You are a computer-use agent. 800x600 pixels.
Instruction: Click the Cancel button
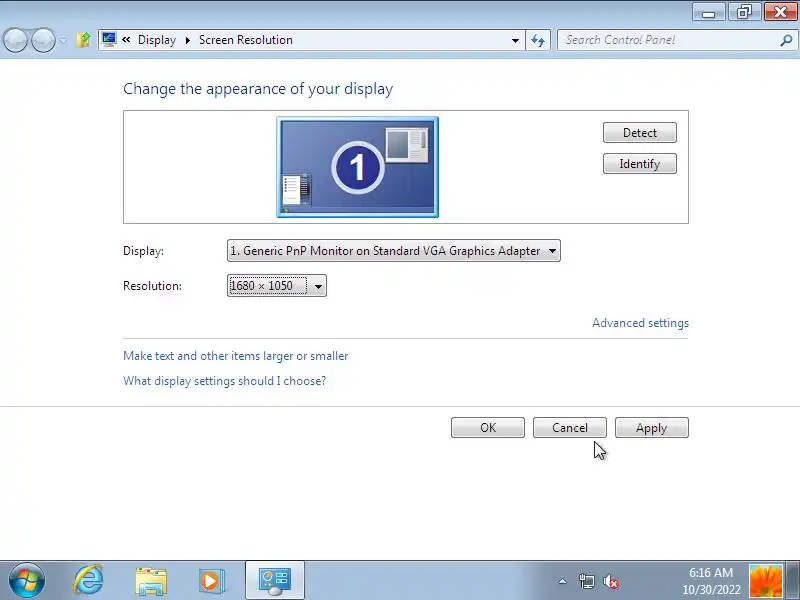[570, 428]
